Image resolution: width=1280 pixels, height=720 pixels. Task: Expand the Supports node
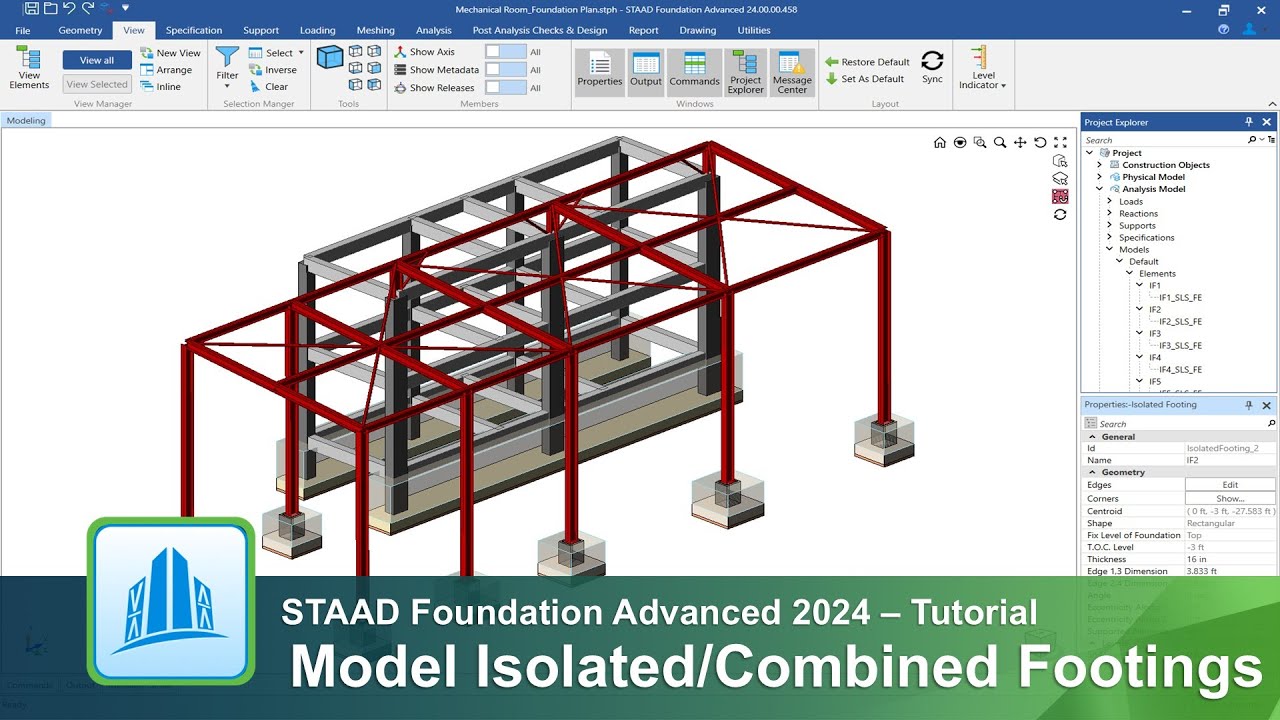tap(1109, 225)
